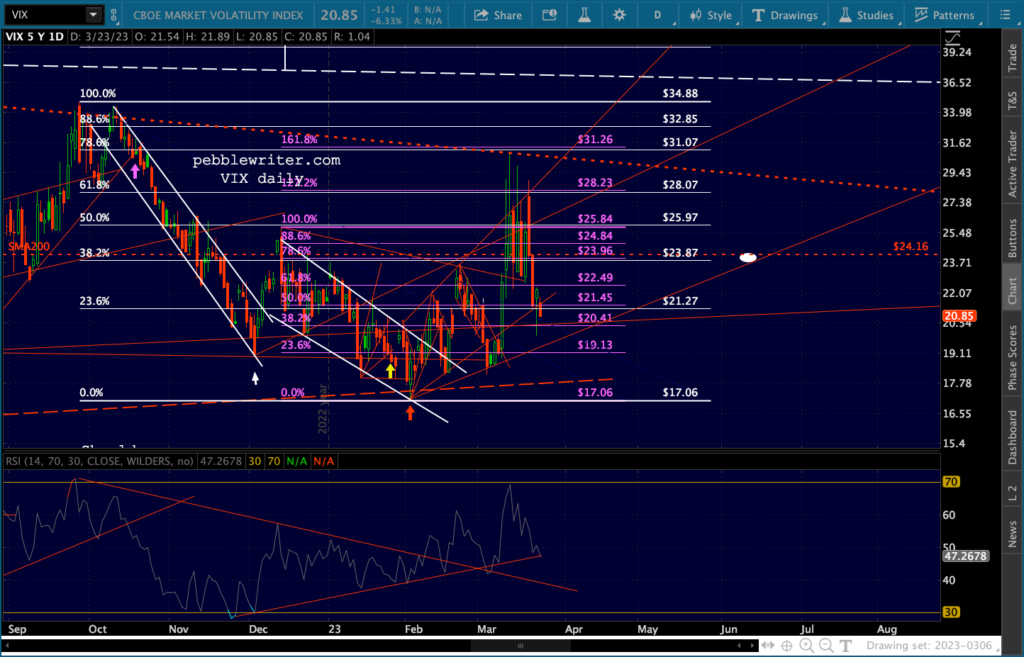Open the Studies menu
Screen dimensions: 1024x657
(866, 15)
